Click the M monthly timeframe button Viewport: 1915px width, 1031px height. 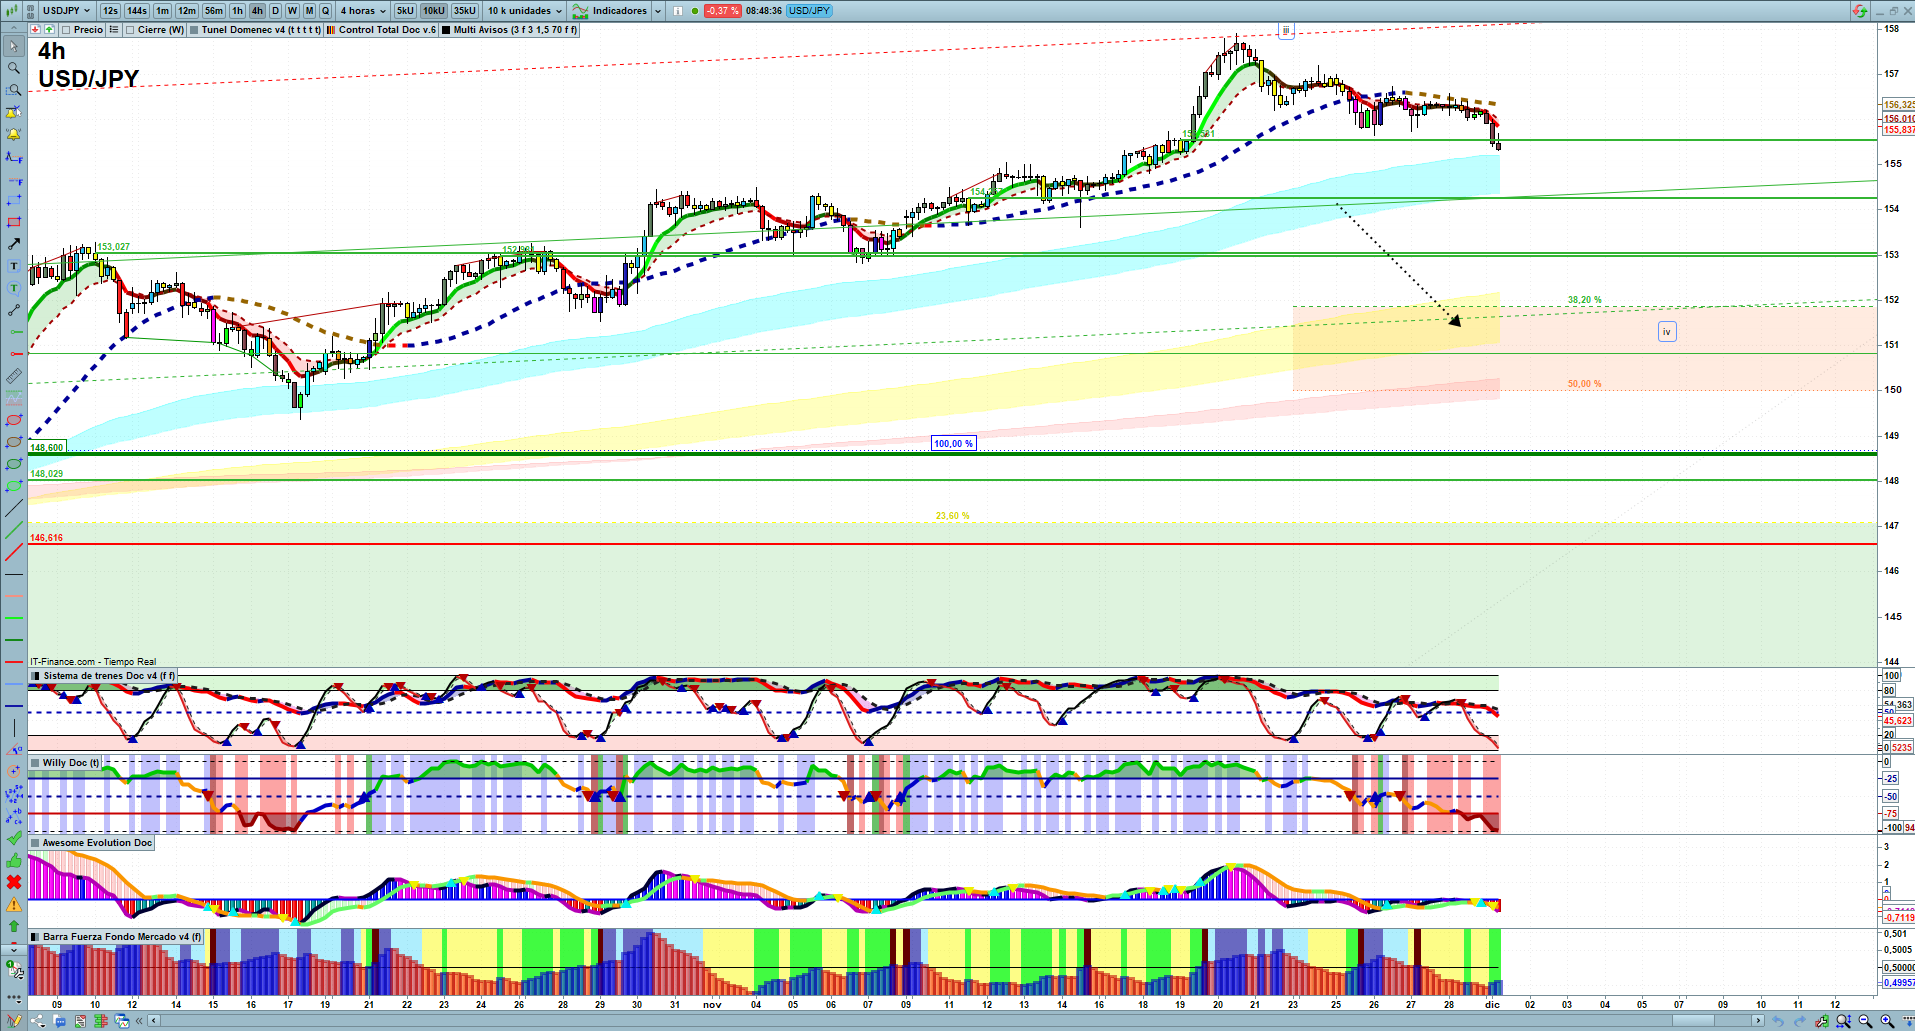309,11
